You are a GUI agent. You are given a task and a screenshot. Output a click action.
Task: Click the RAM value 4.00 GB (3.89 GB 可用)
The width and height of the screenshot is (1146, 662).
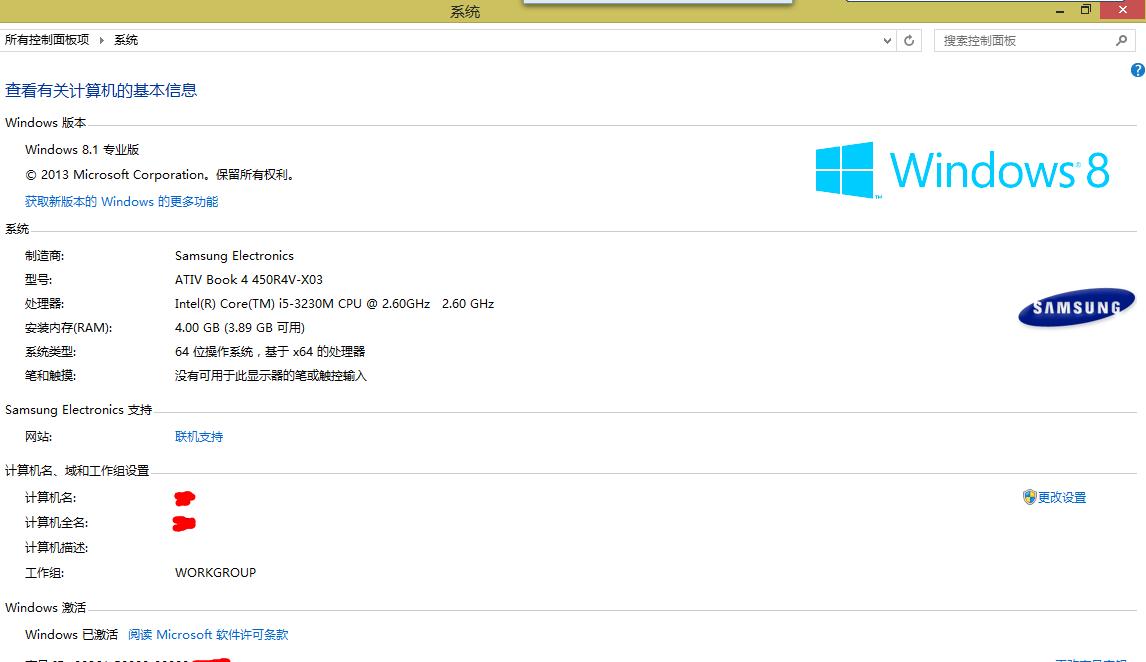(x=240, y=328)
